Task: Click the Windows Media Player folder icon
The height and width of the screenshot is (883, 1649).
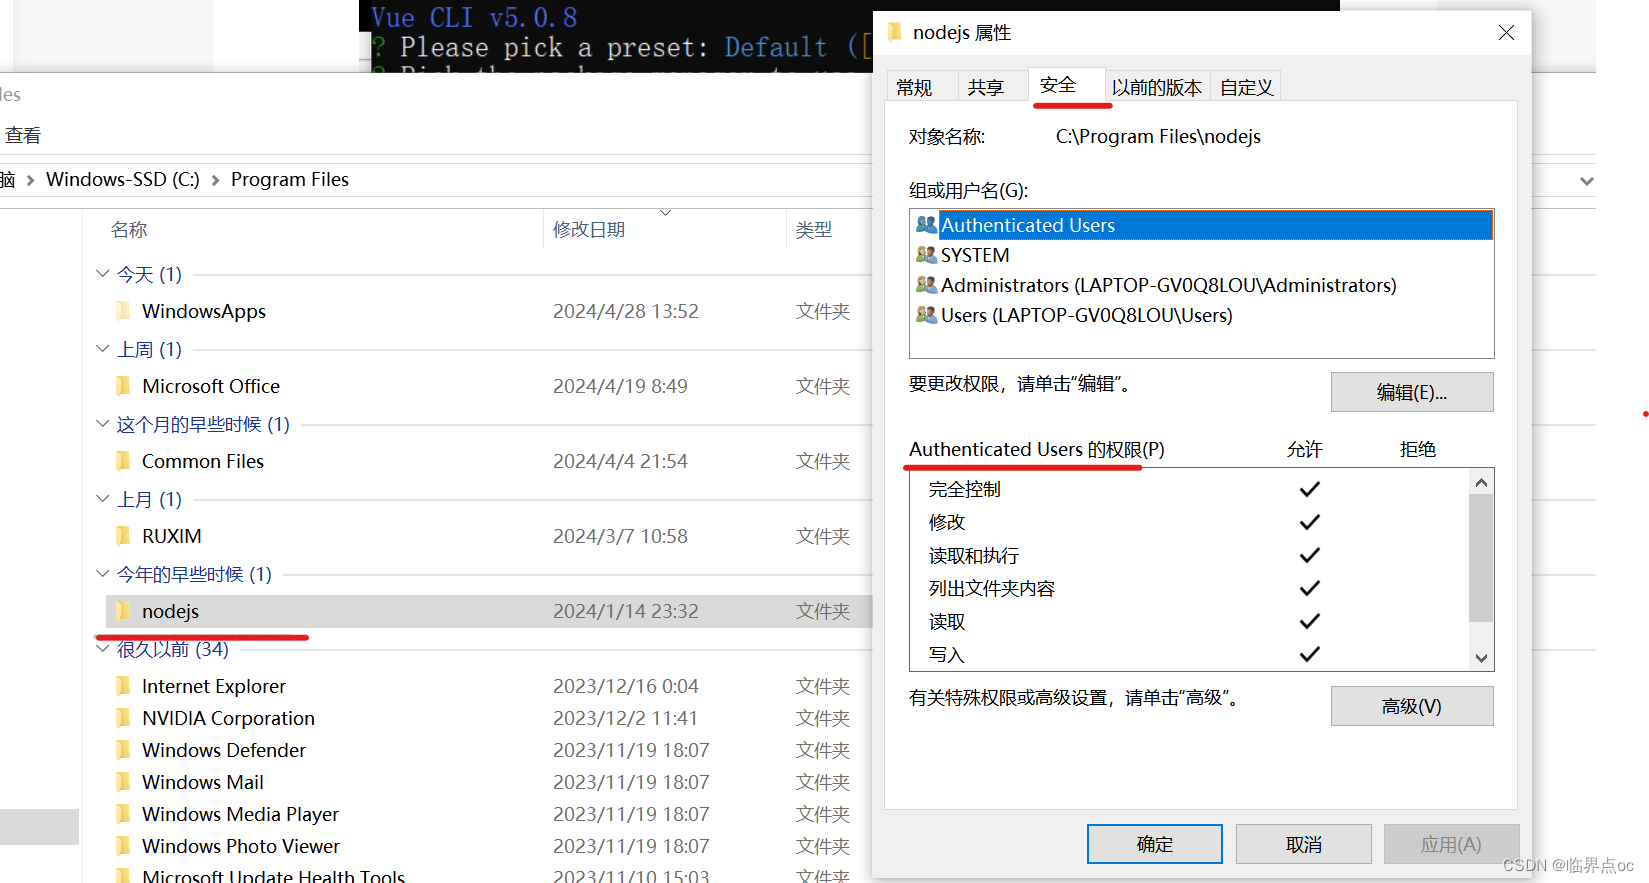Action: pos(123,814)
